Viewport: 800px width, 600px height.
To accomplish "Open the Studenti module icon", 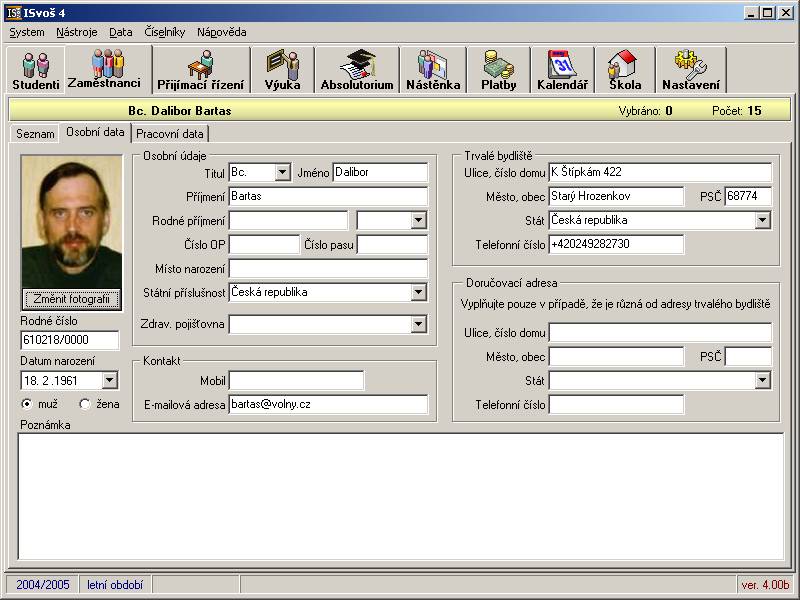I will click(x=36, y=70).
